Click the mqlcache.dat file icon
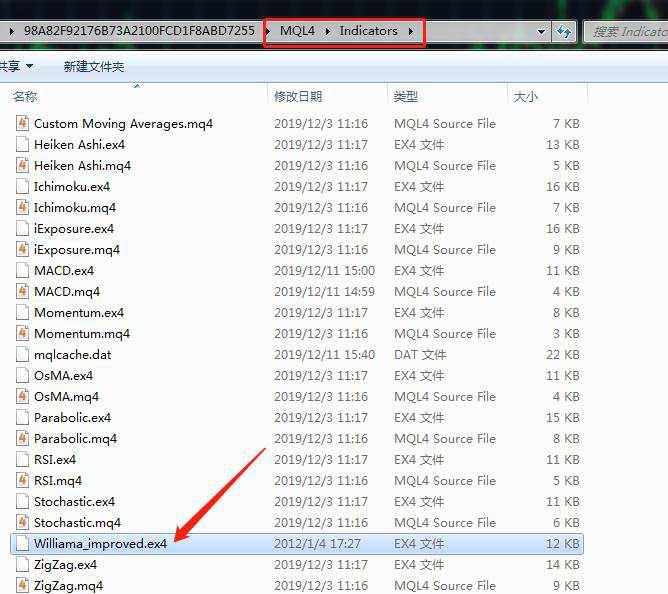This screenshot has width=668, height=594. pyautogui.click(x=23, y=354)
